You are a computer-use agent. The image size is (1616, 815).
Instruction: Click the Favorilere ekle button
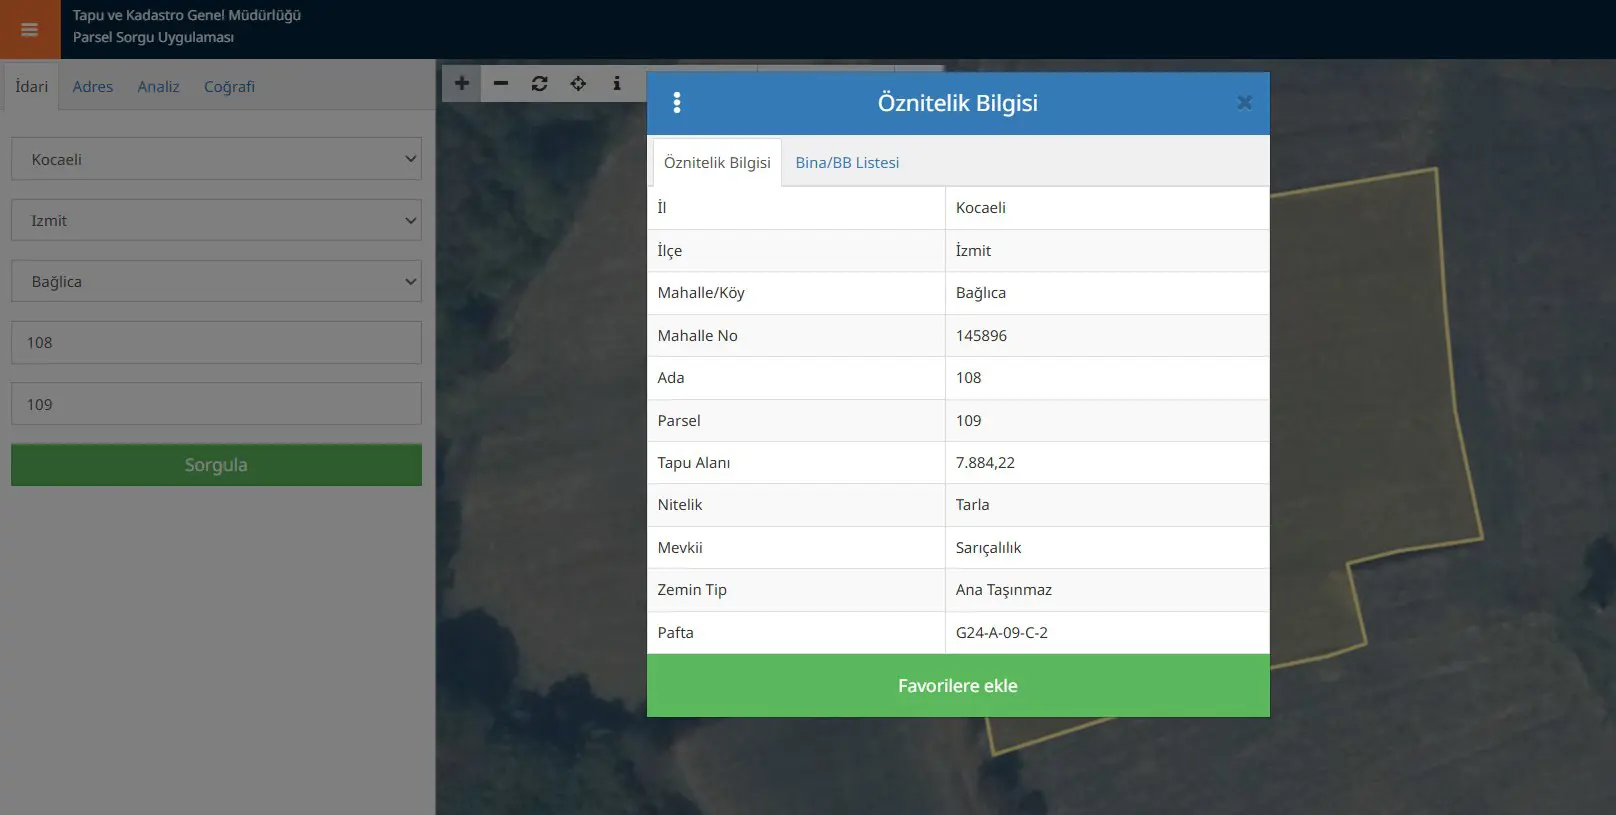pyautogui.click(x=958, y=686)
